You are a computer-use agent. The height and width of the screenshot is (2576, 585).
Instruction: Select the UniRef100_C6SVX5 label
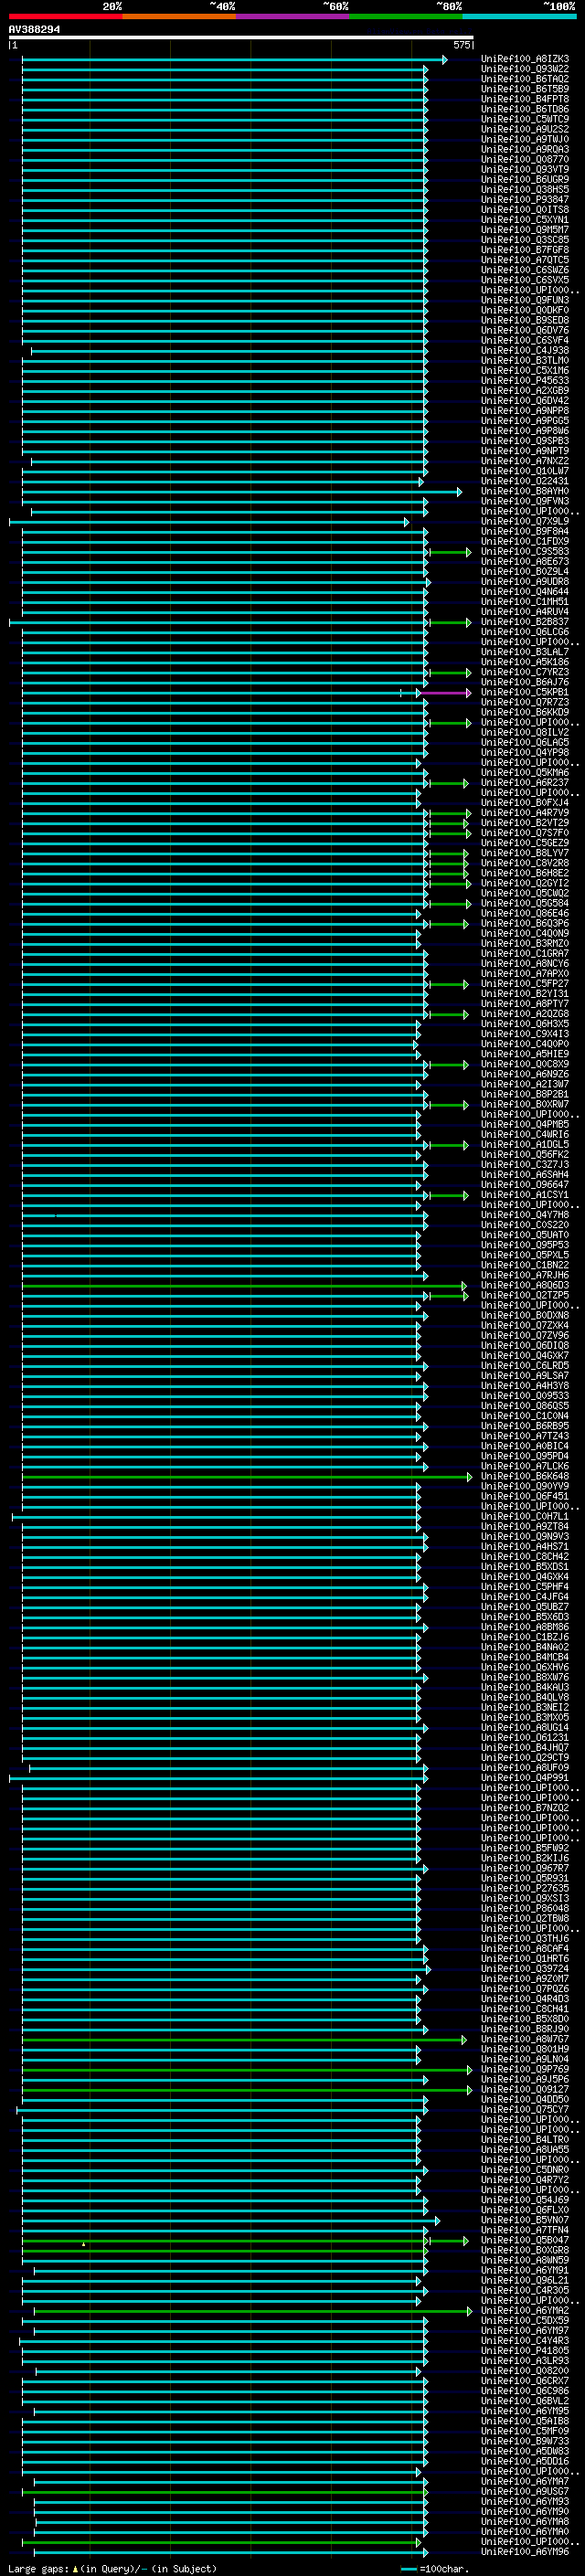coord(525,280)
